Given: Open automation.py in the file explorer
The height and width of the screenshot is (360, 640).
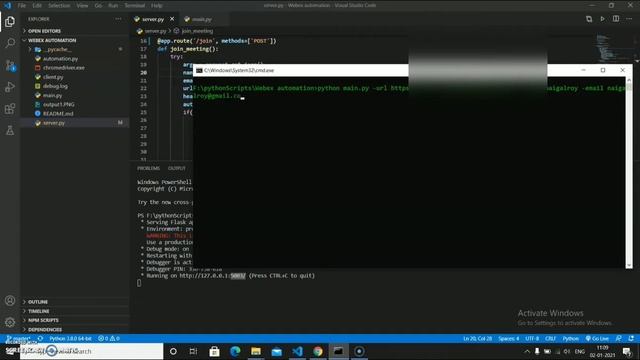Looking at the screenshot, I should pos(75,59).
